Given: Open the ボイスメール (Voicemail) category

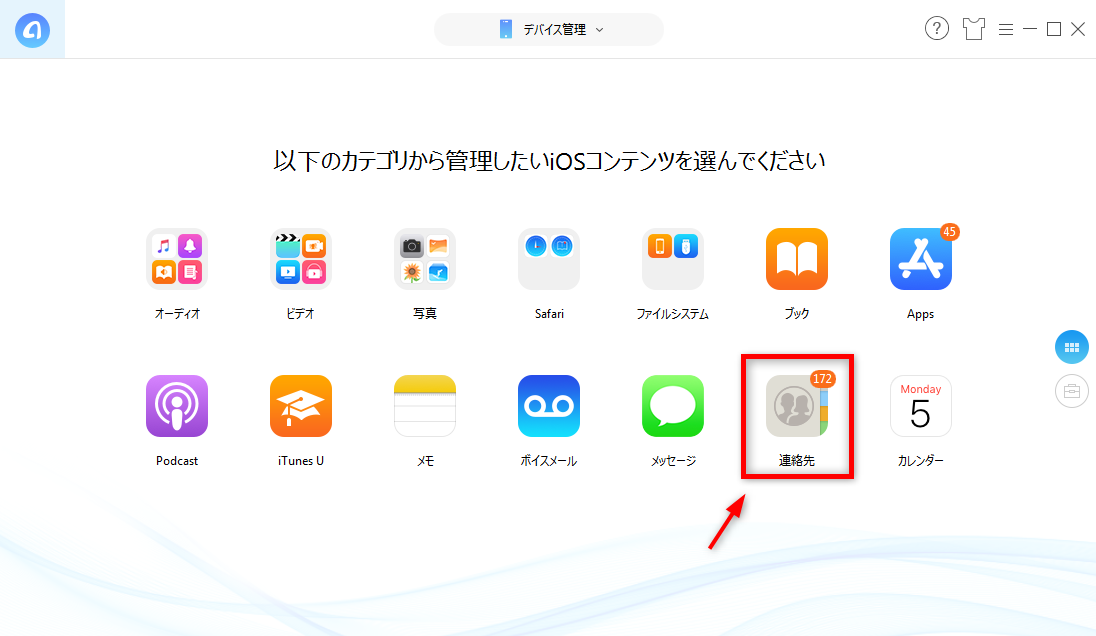Looking at the screenshot, I should (x=549, y=406).
